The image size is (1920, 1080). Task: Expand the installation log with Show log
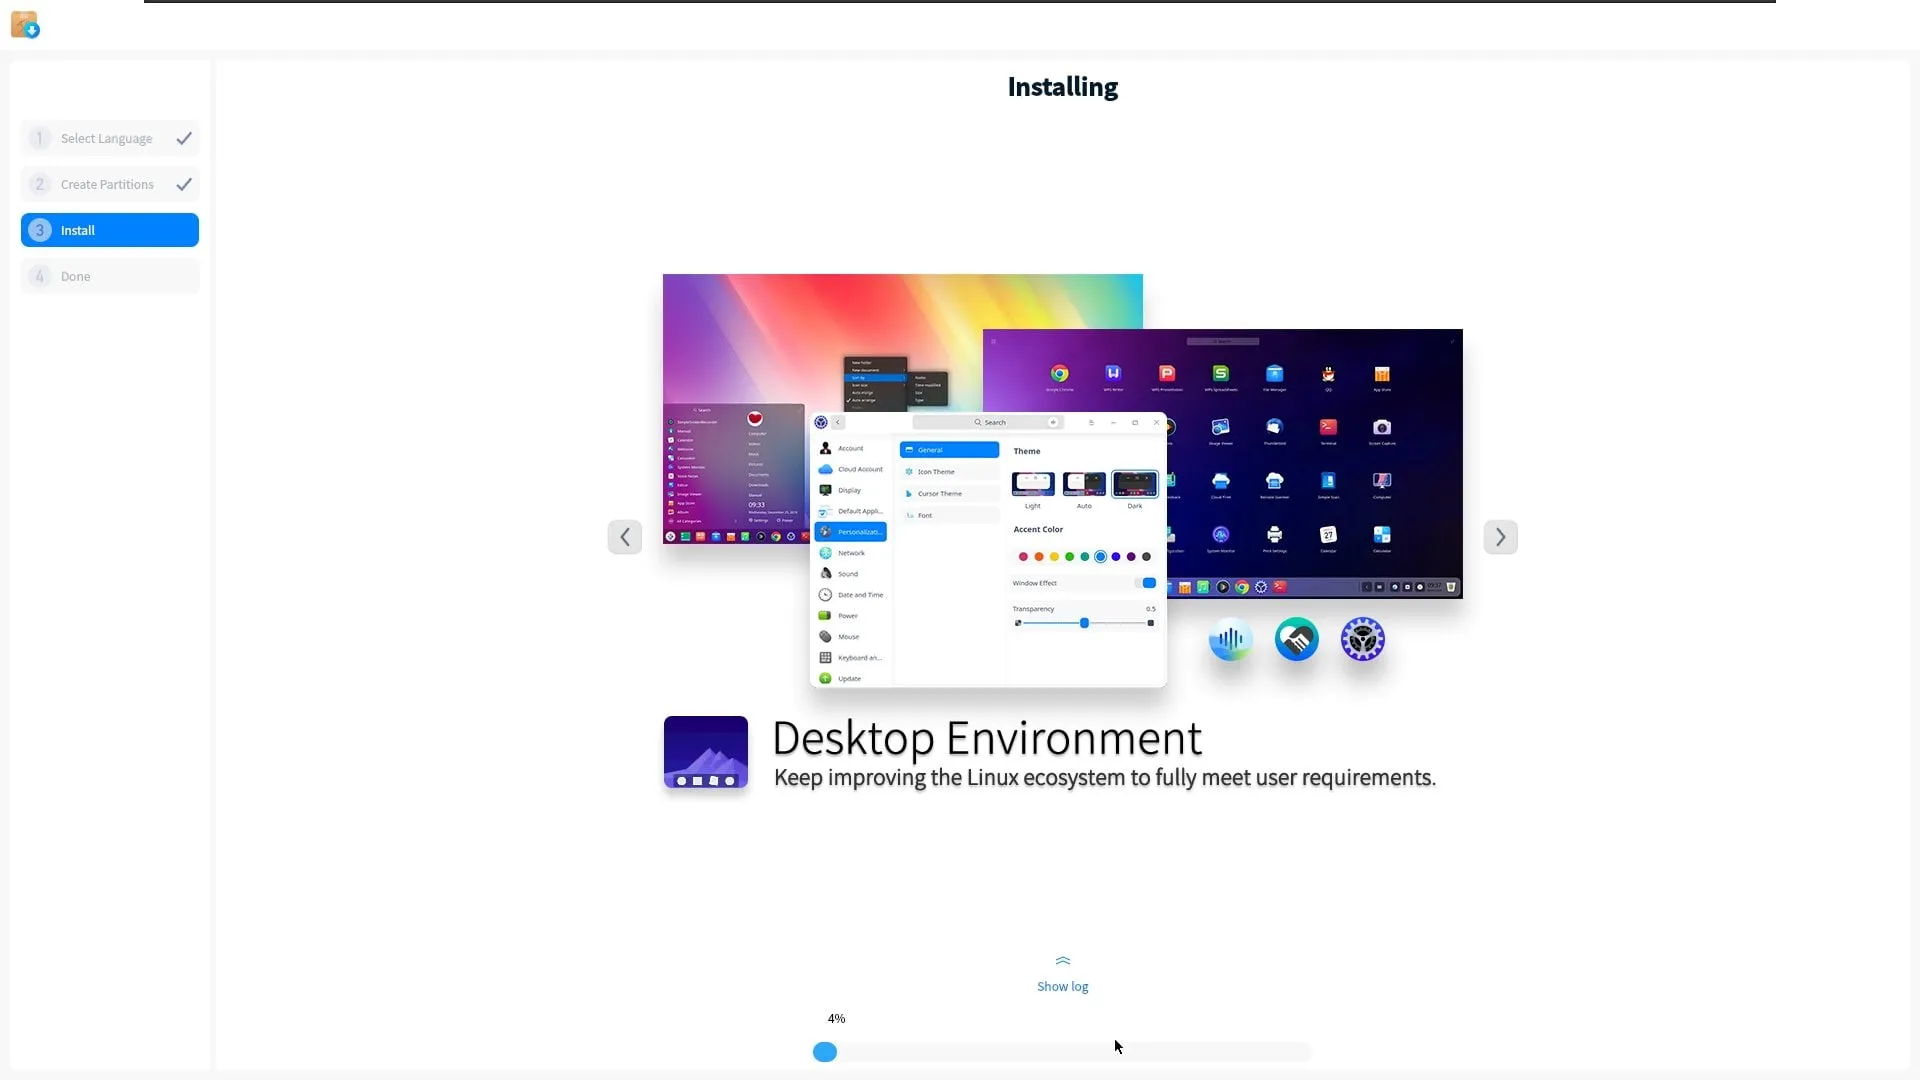click(x=1062, y=986)
